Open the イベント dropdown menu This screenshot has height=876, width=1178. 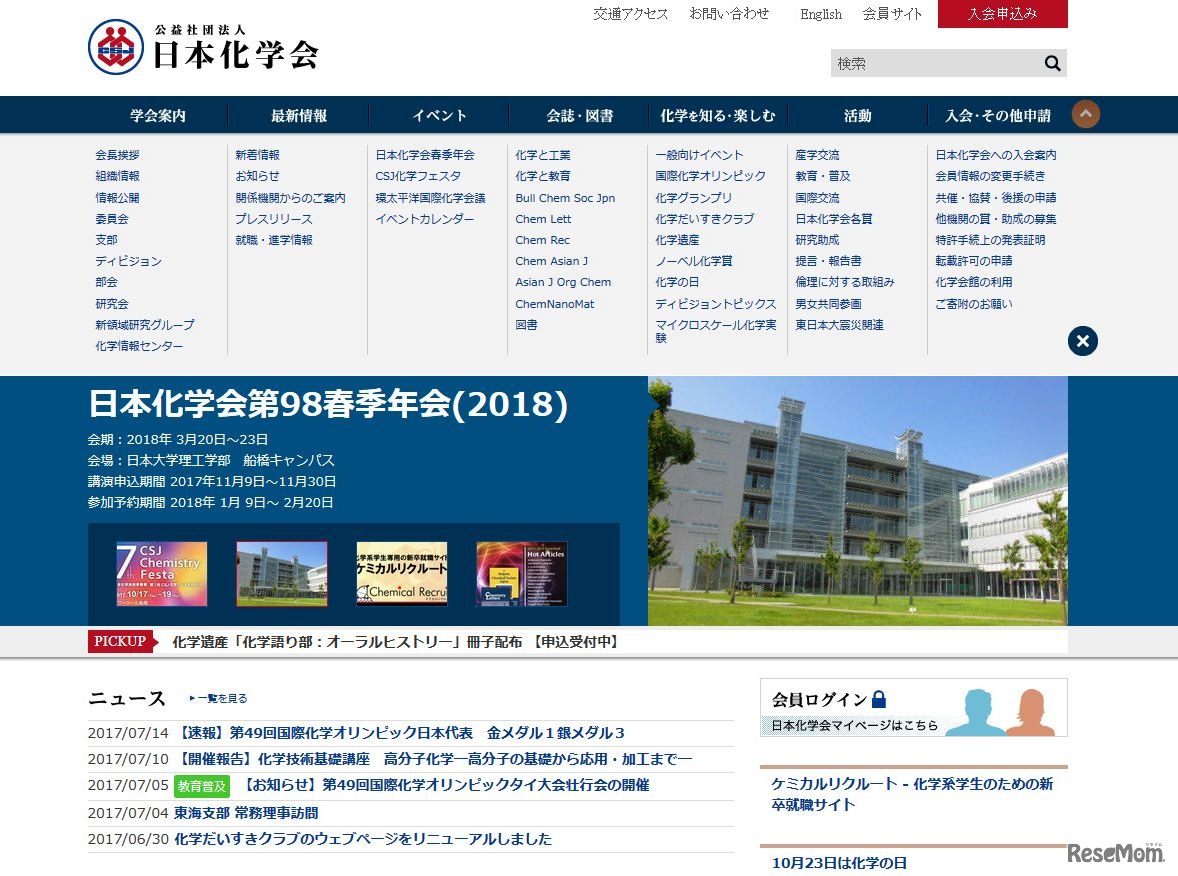tap(437, 114)
